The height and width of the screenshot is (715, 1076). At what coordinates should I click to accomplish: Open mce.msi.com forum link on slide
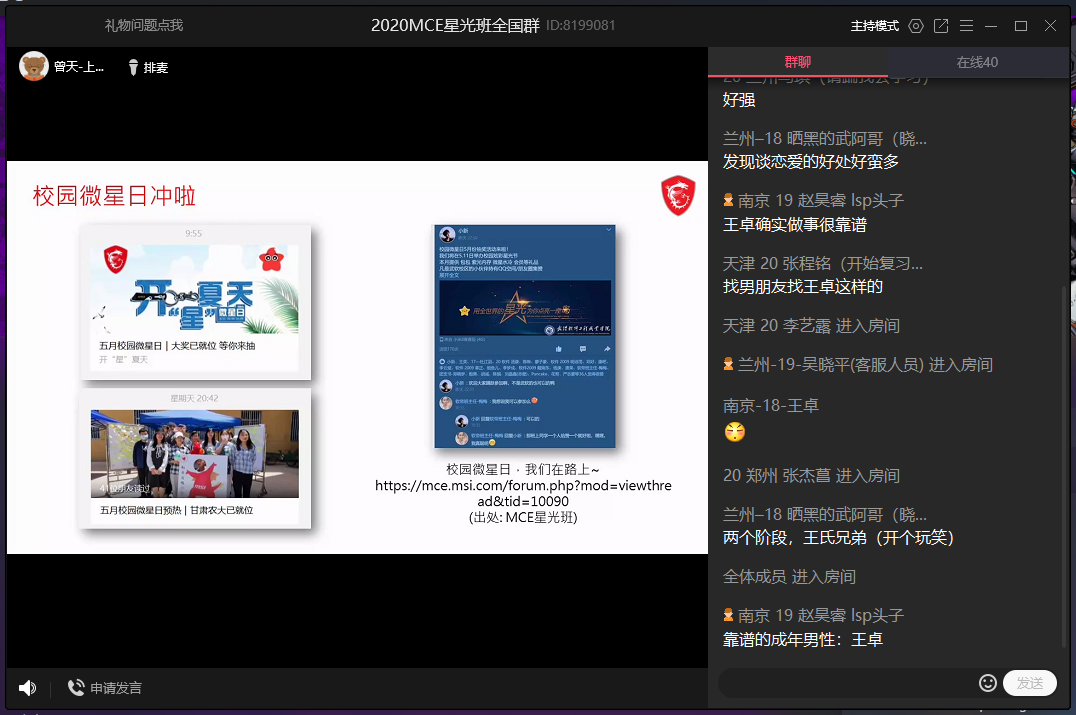click(523, 493)
